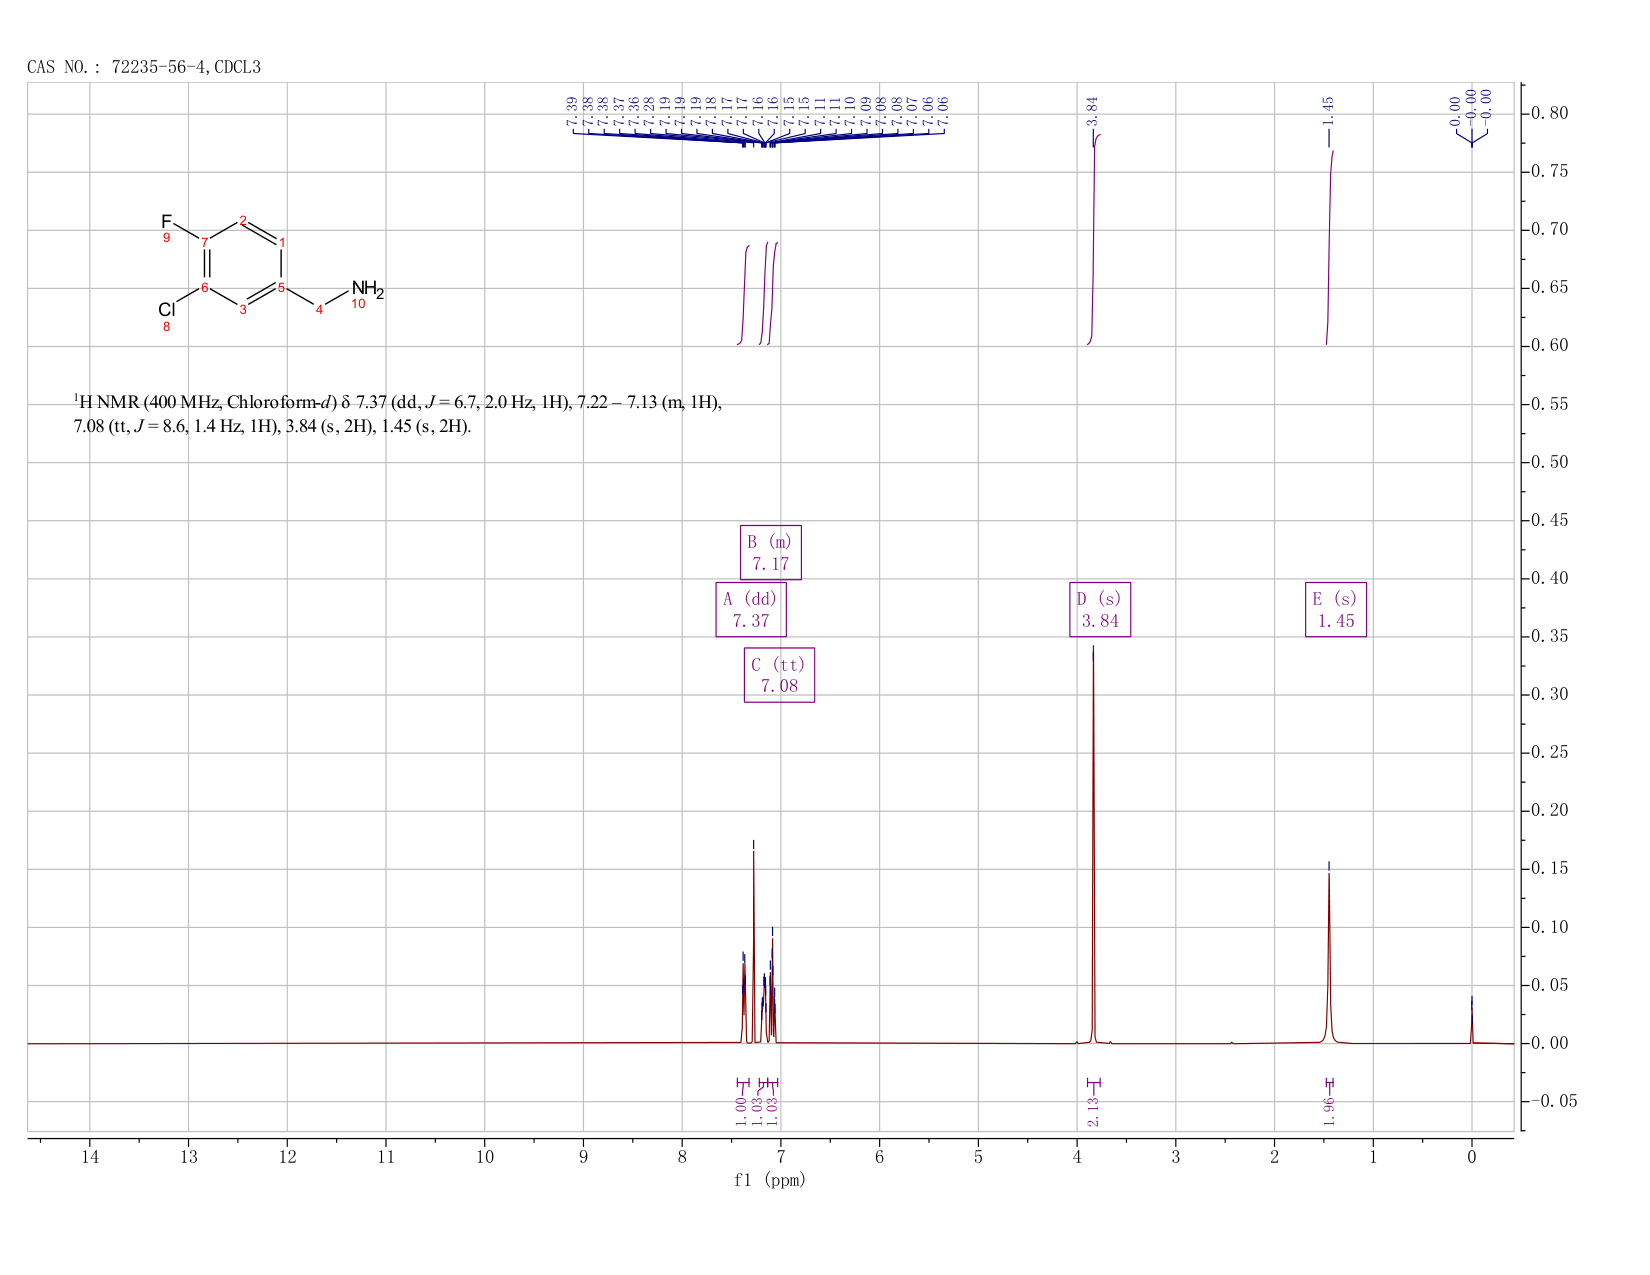Click the second report line starting 7.08 (tt
The image size is (1650, 1275).
[x=272, y=427]
